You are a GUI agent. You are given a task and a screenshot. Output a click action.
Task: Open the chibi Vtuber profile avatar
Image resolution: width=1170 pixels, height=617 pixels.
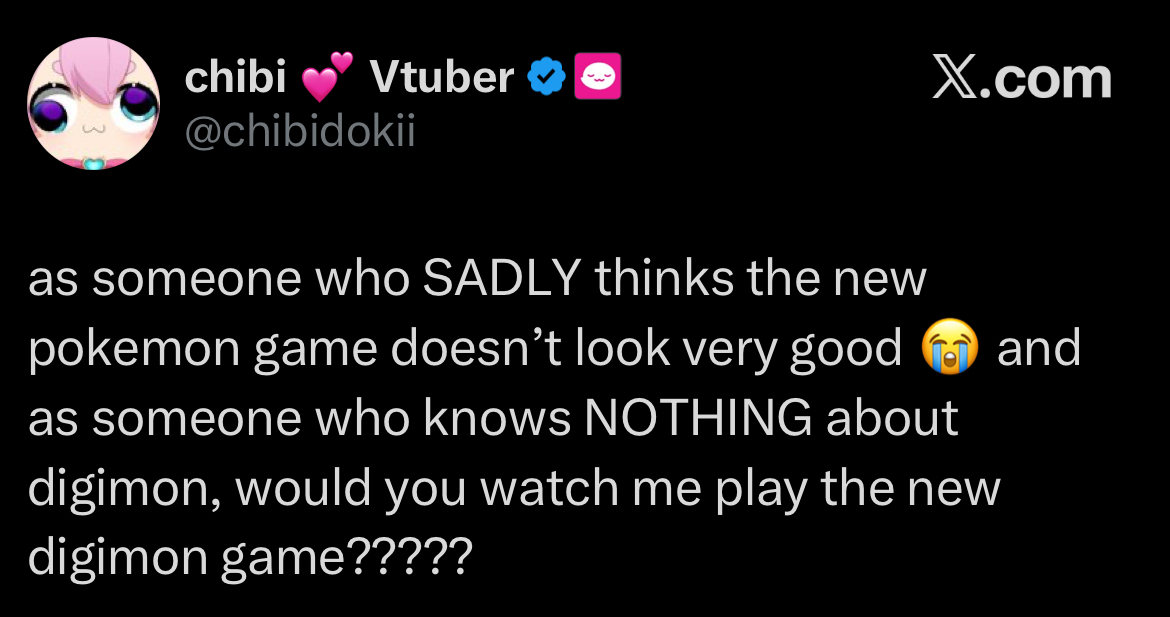[x=93, y=103]
